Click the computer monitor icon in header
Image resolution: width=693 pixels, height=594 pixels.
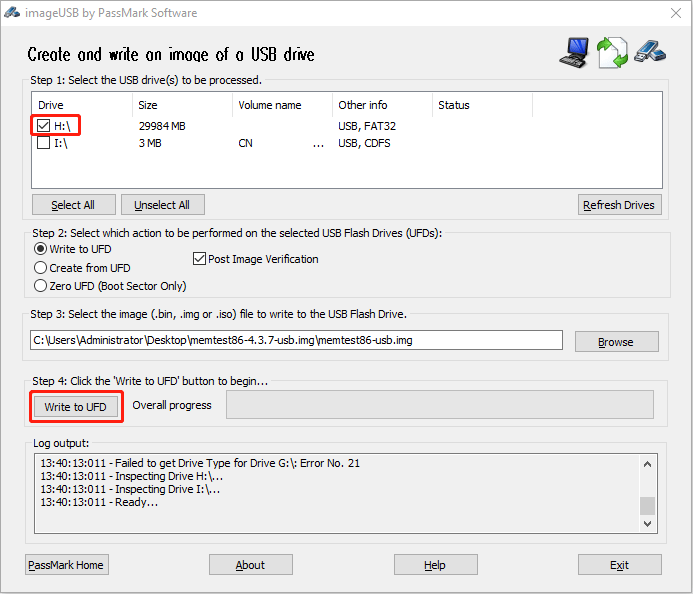click(x=574, y=53)
